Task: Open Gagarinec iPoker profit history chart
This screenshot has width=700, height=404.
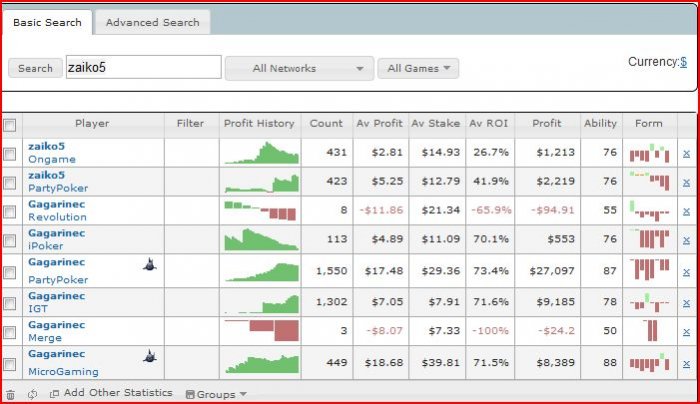Action: pos(262,239)
